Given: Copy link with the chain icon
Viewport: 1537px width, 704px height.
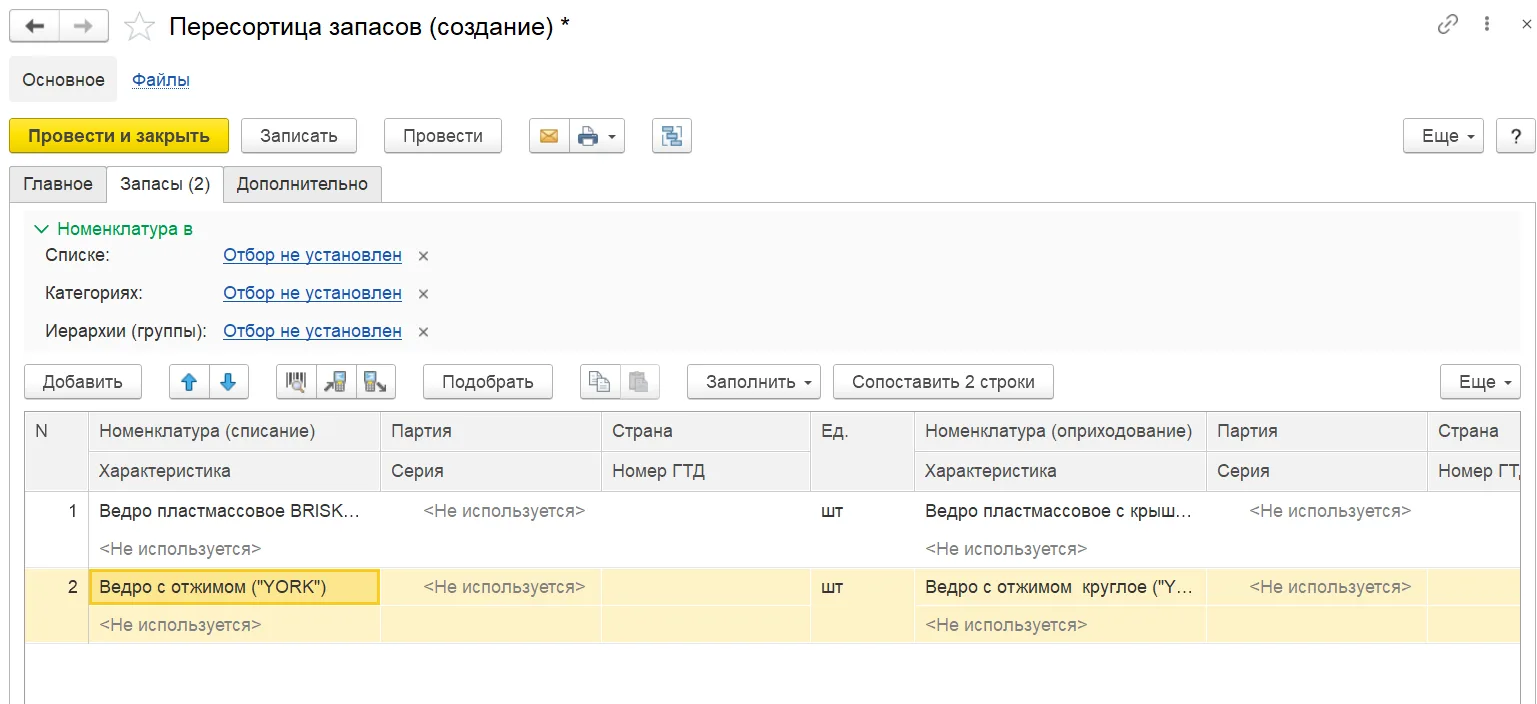Looking at the screenshot, I should tap(1448, 25).
